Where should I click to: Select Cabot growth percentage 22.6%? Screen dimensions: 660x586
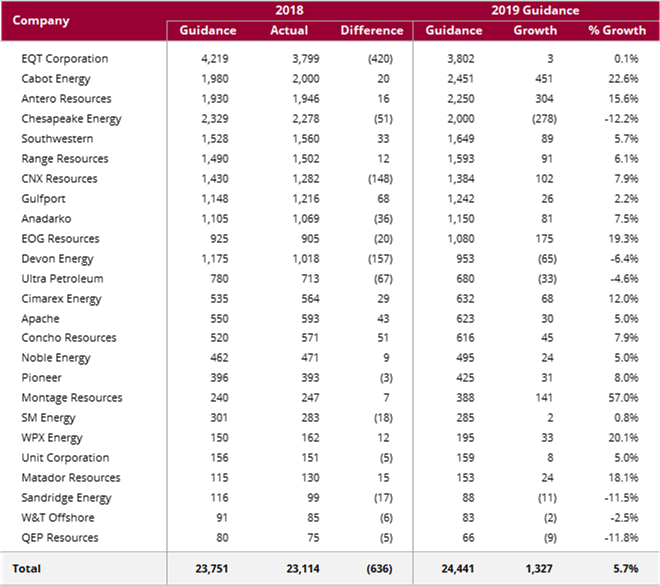click(623, 79)
